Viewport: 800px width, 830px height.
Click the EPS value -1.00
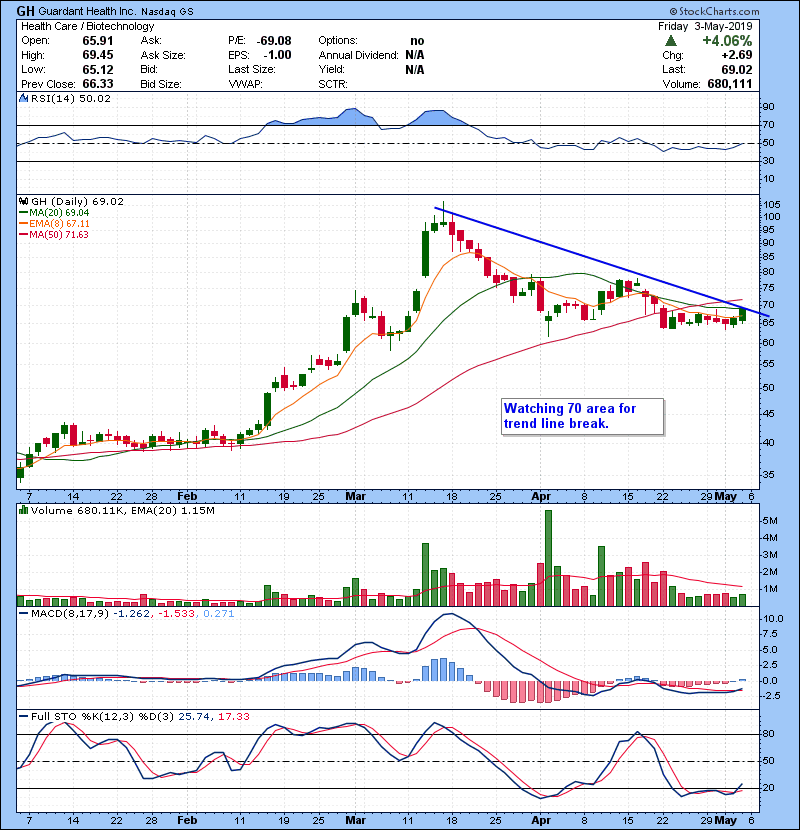(277, 55)
